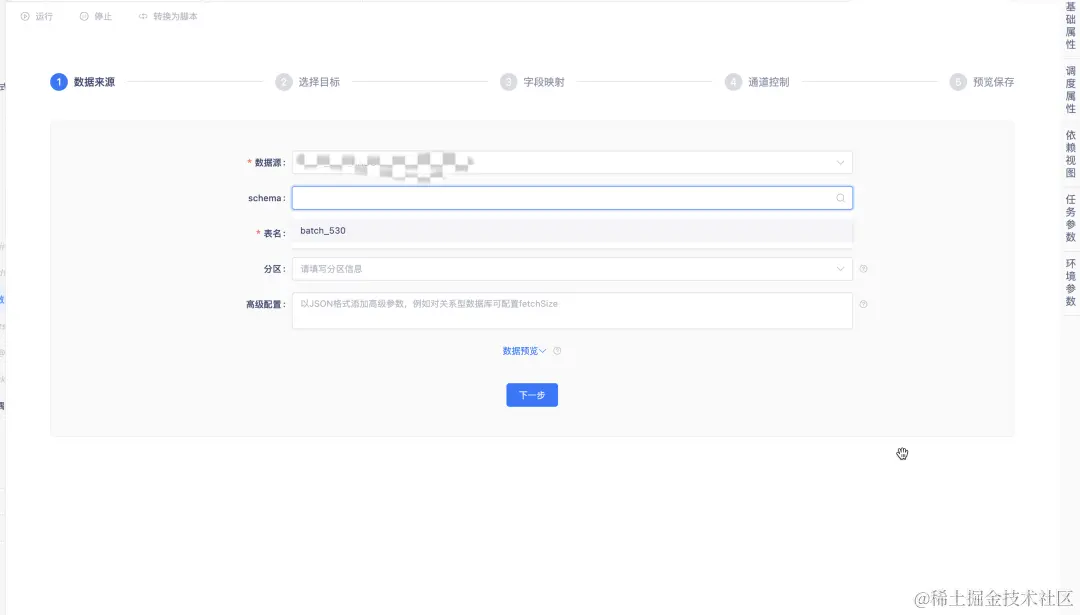Click the help icon beside 分区
The width and height of the screenshot is (1080, 615).
click(863, 269)
